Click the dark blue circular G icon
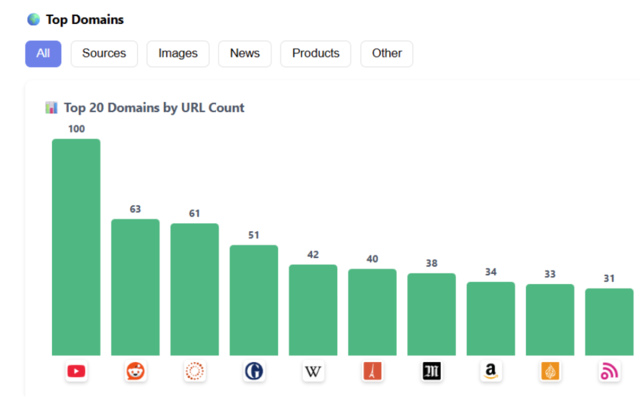Image resolution: width=640 pixels, height=400 pixels. click(254, 372)
